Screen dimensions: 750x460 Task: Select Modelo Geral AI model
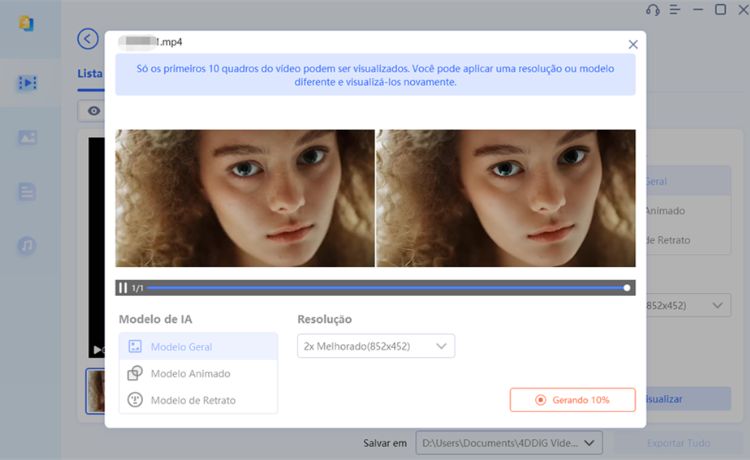coord(198,347)
